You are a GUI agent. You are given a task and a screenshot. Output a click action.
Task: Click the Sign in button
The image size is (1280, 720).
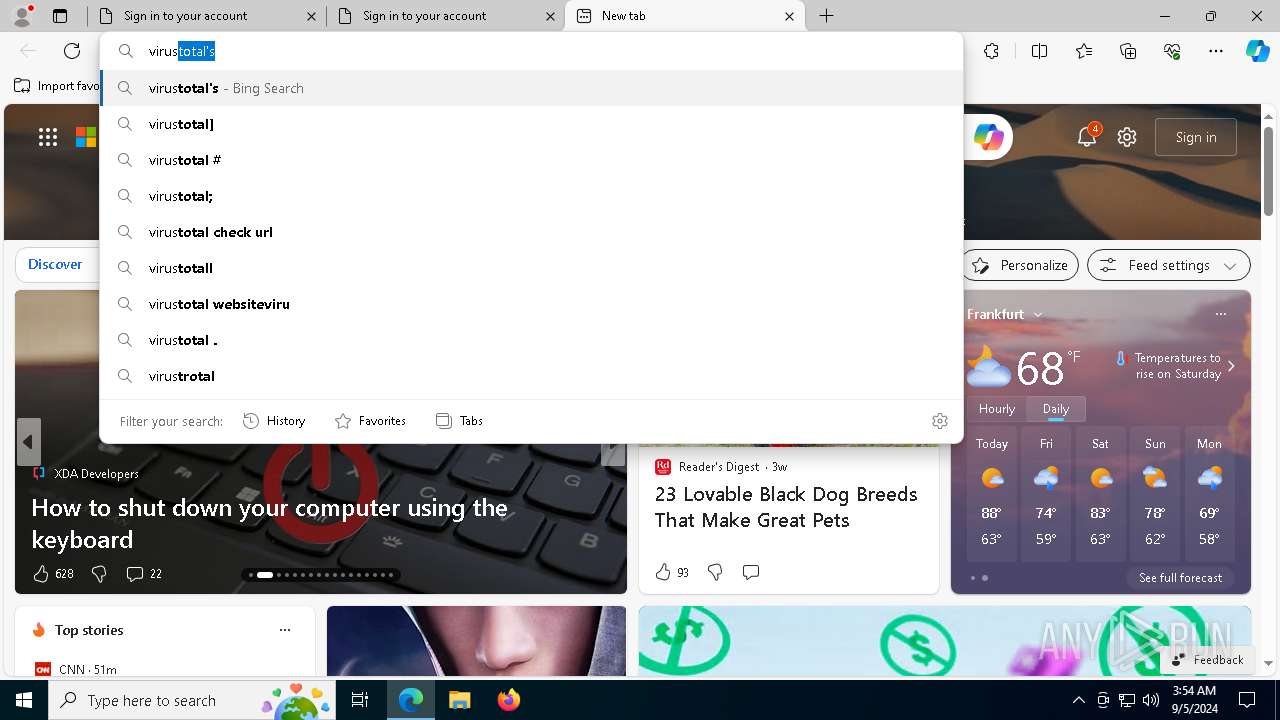1196,137
